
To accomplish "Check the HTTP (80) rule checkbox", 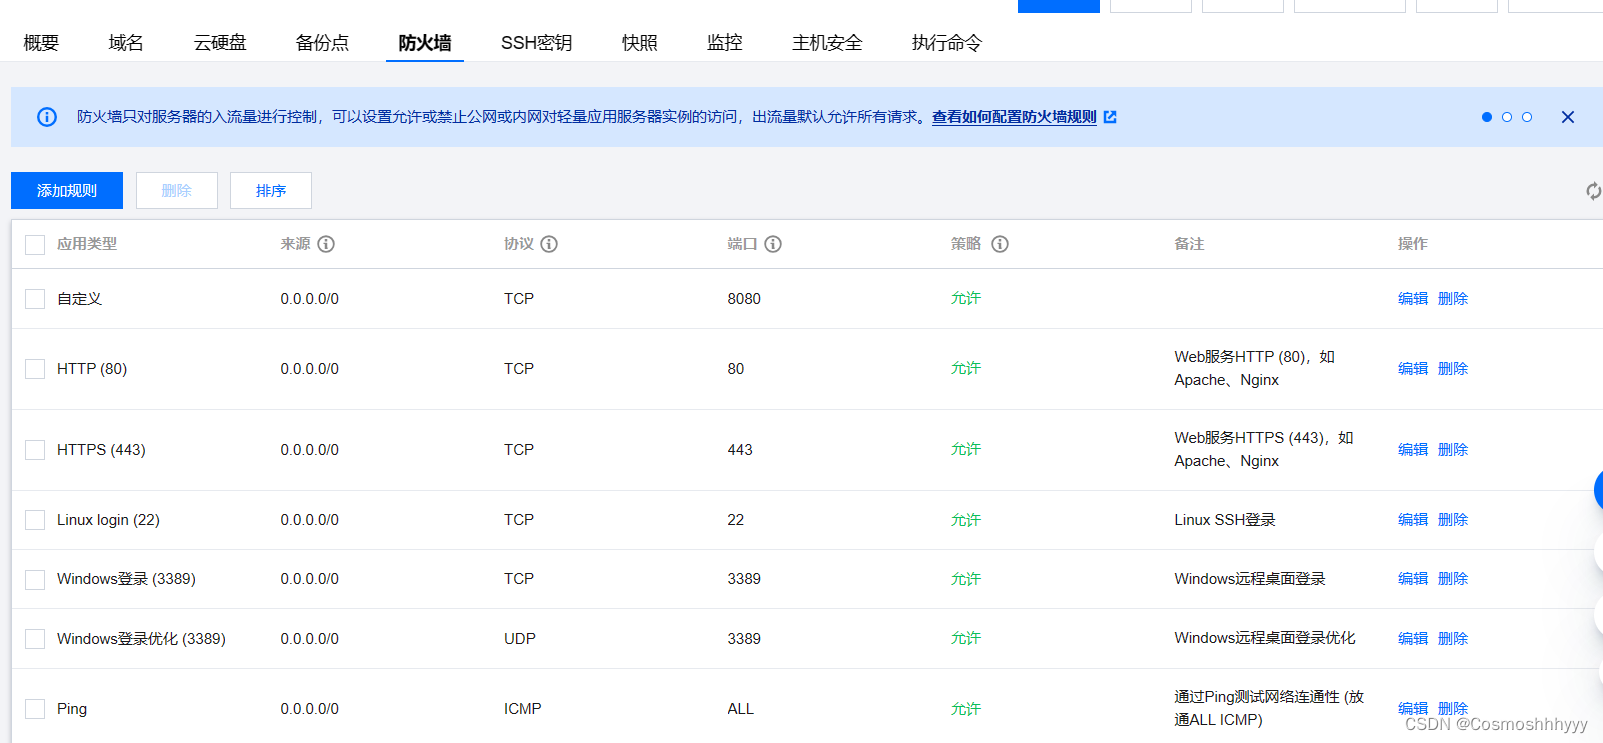I will click(35, 369).
